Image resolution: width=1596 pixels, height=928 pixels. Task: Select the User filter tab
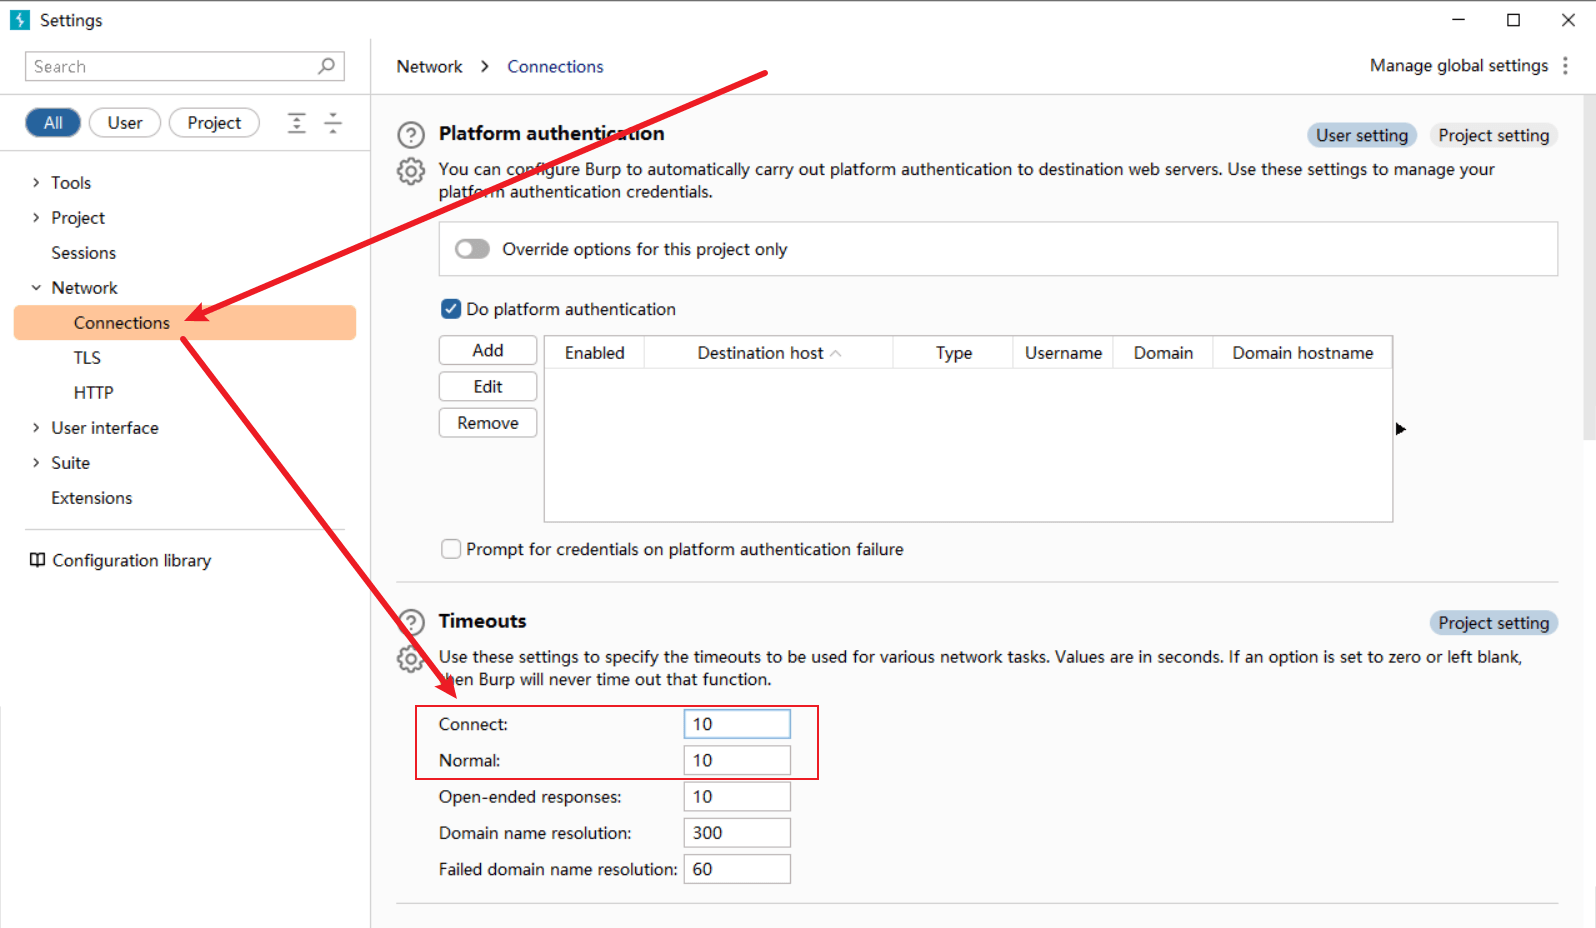(x=125, y=123)
